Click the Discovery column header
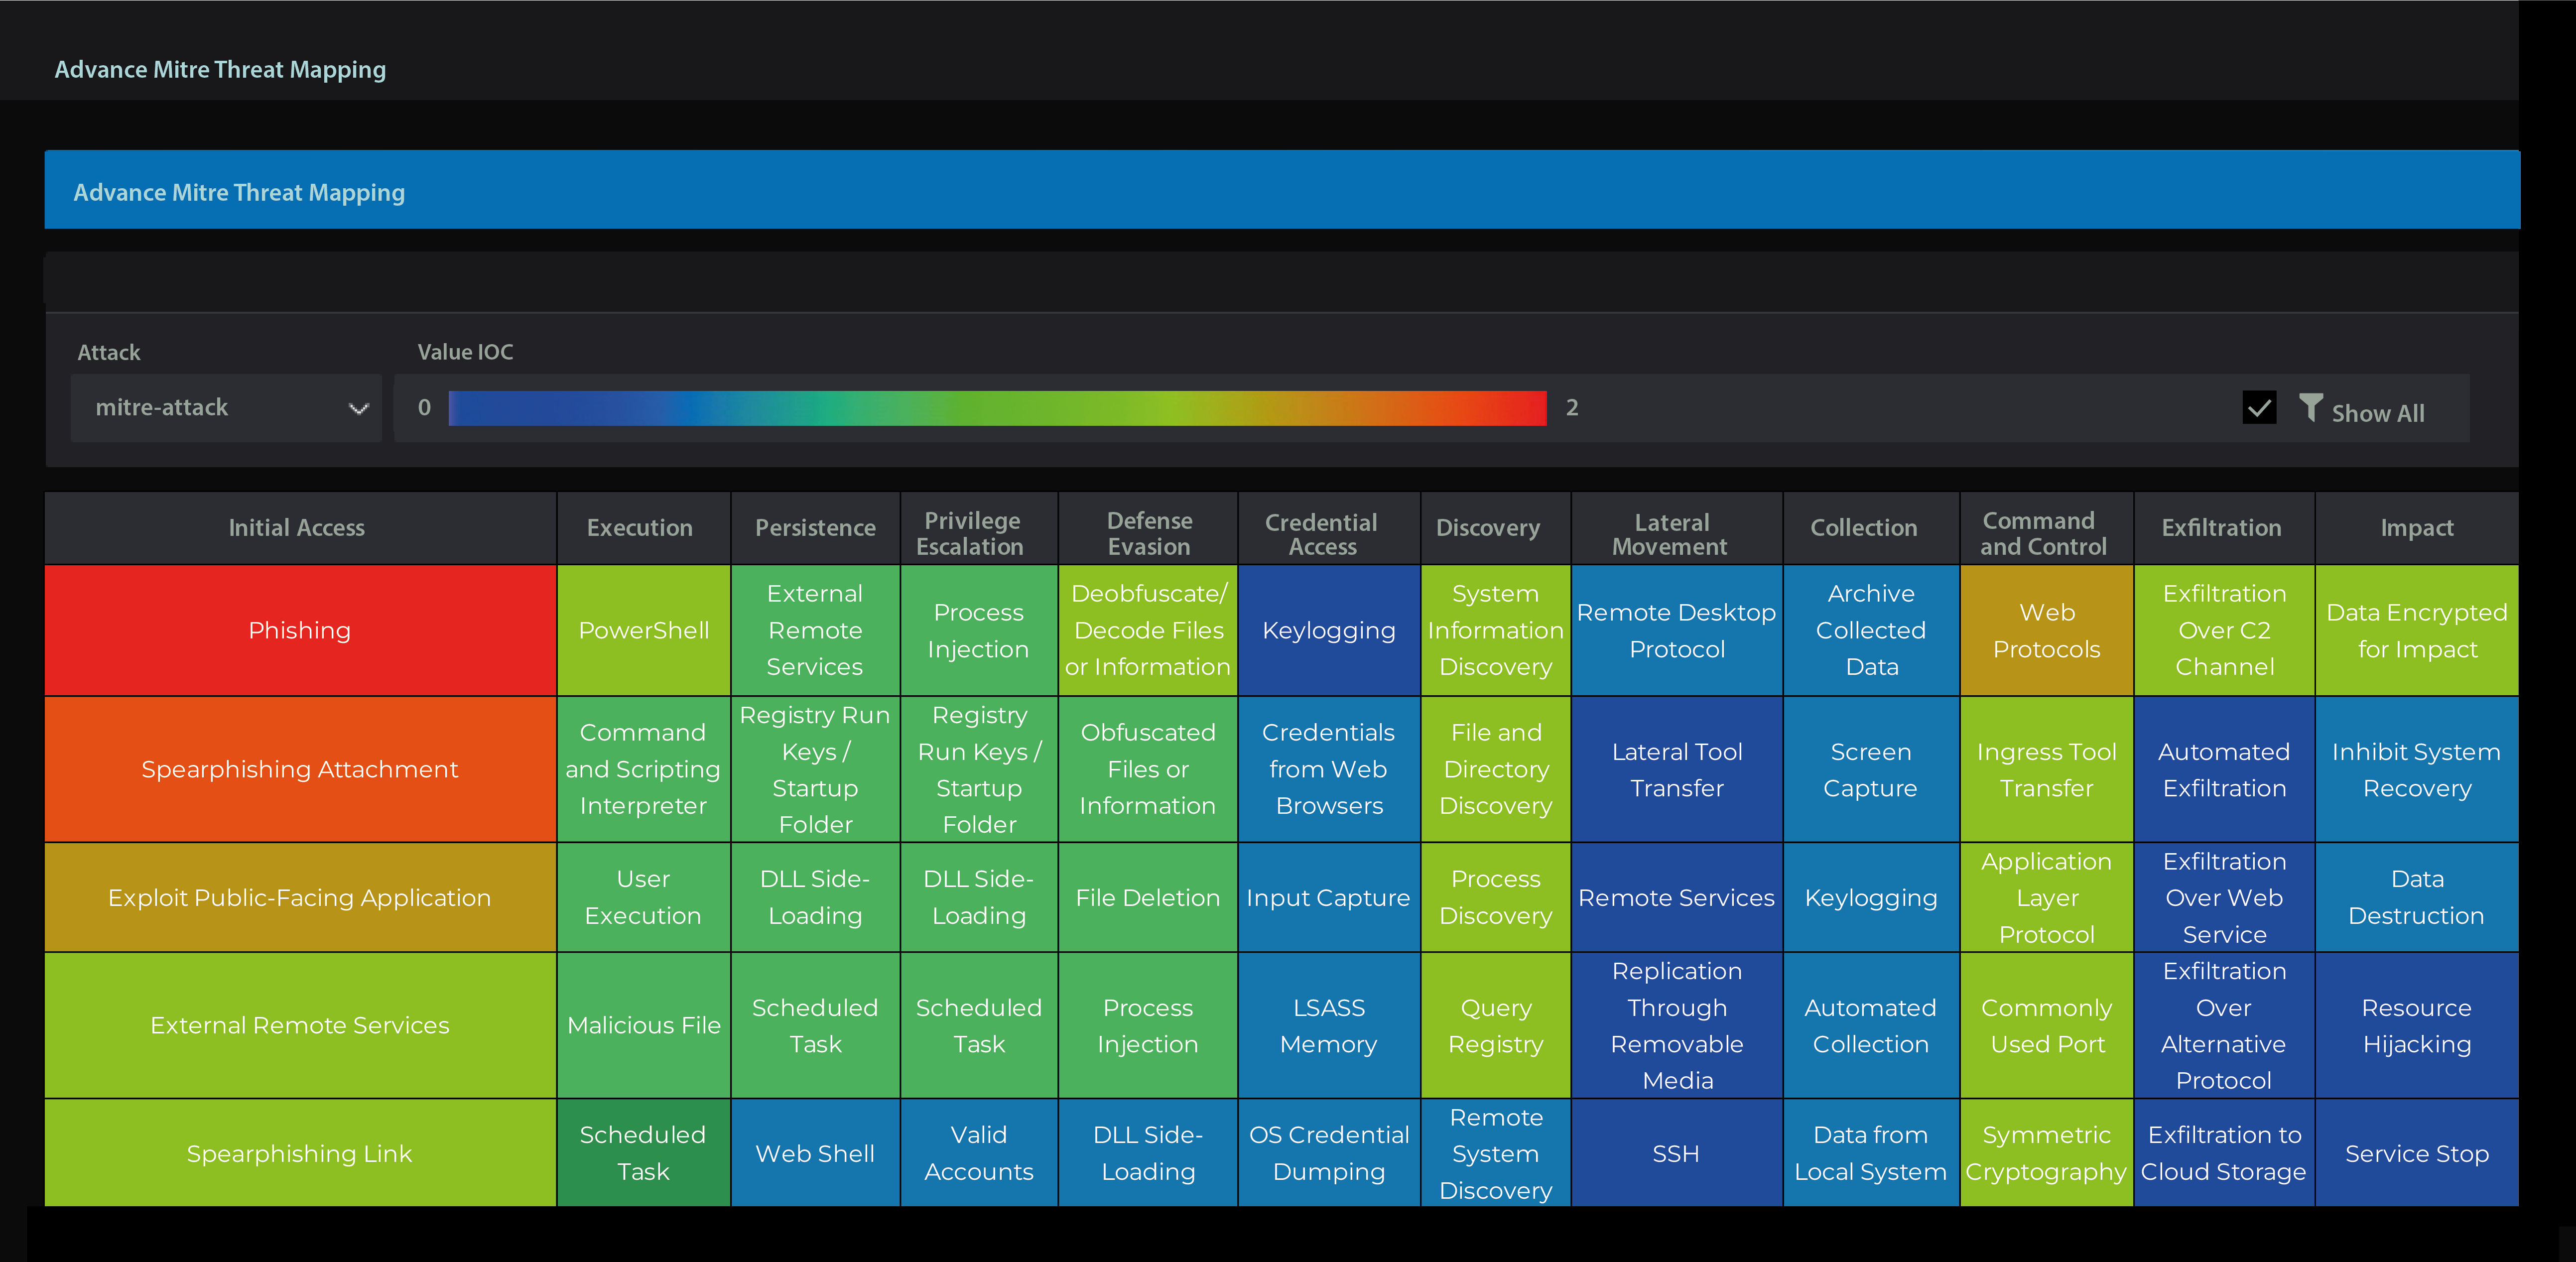 click(1496, 528)
